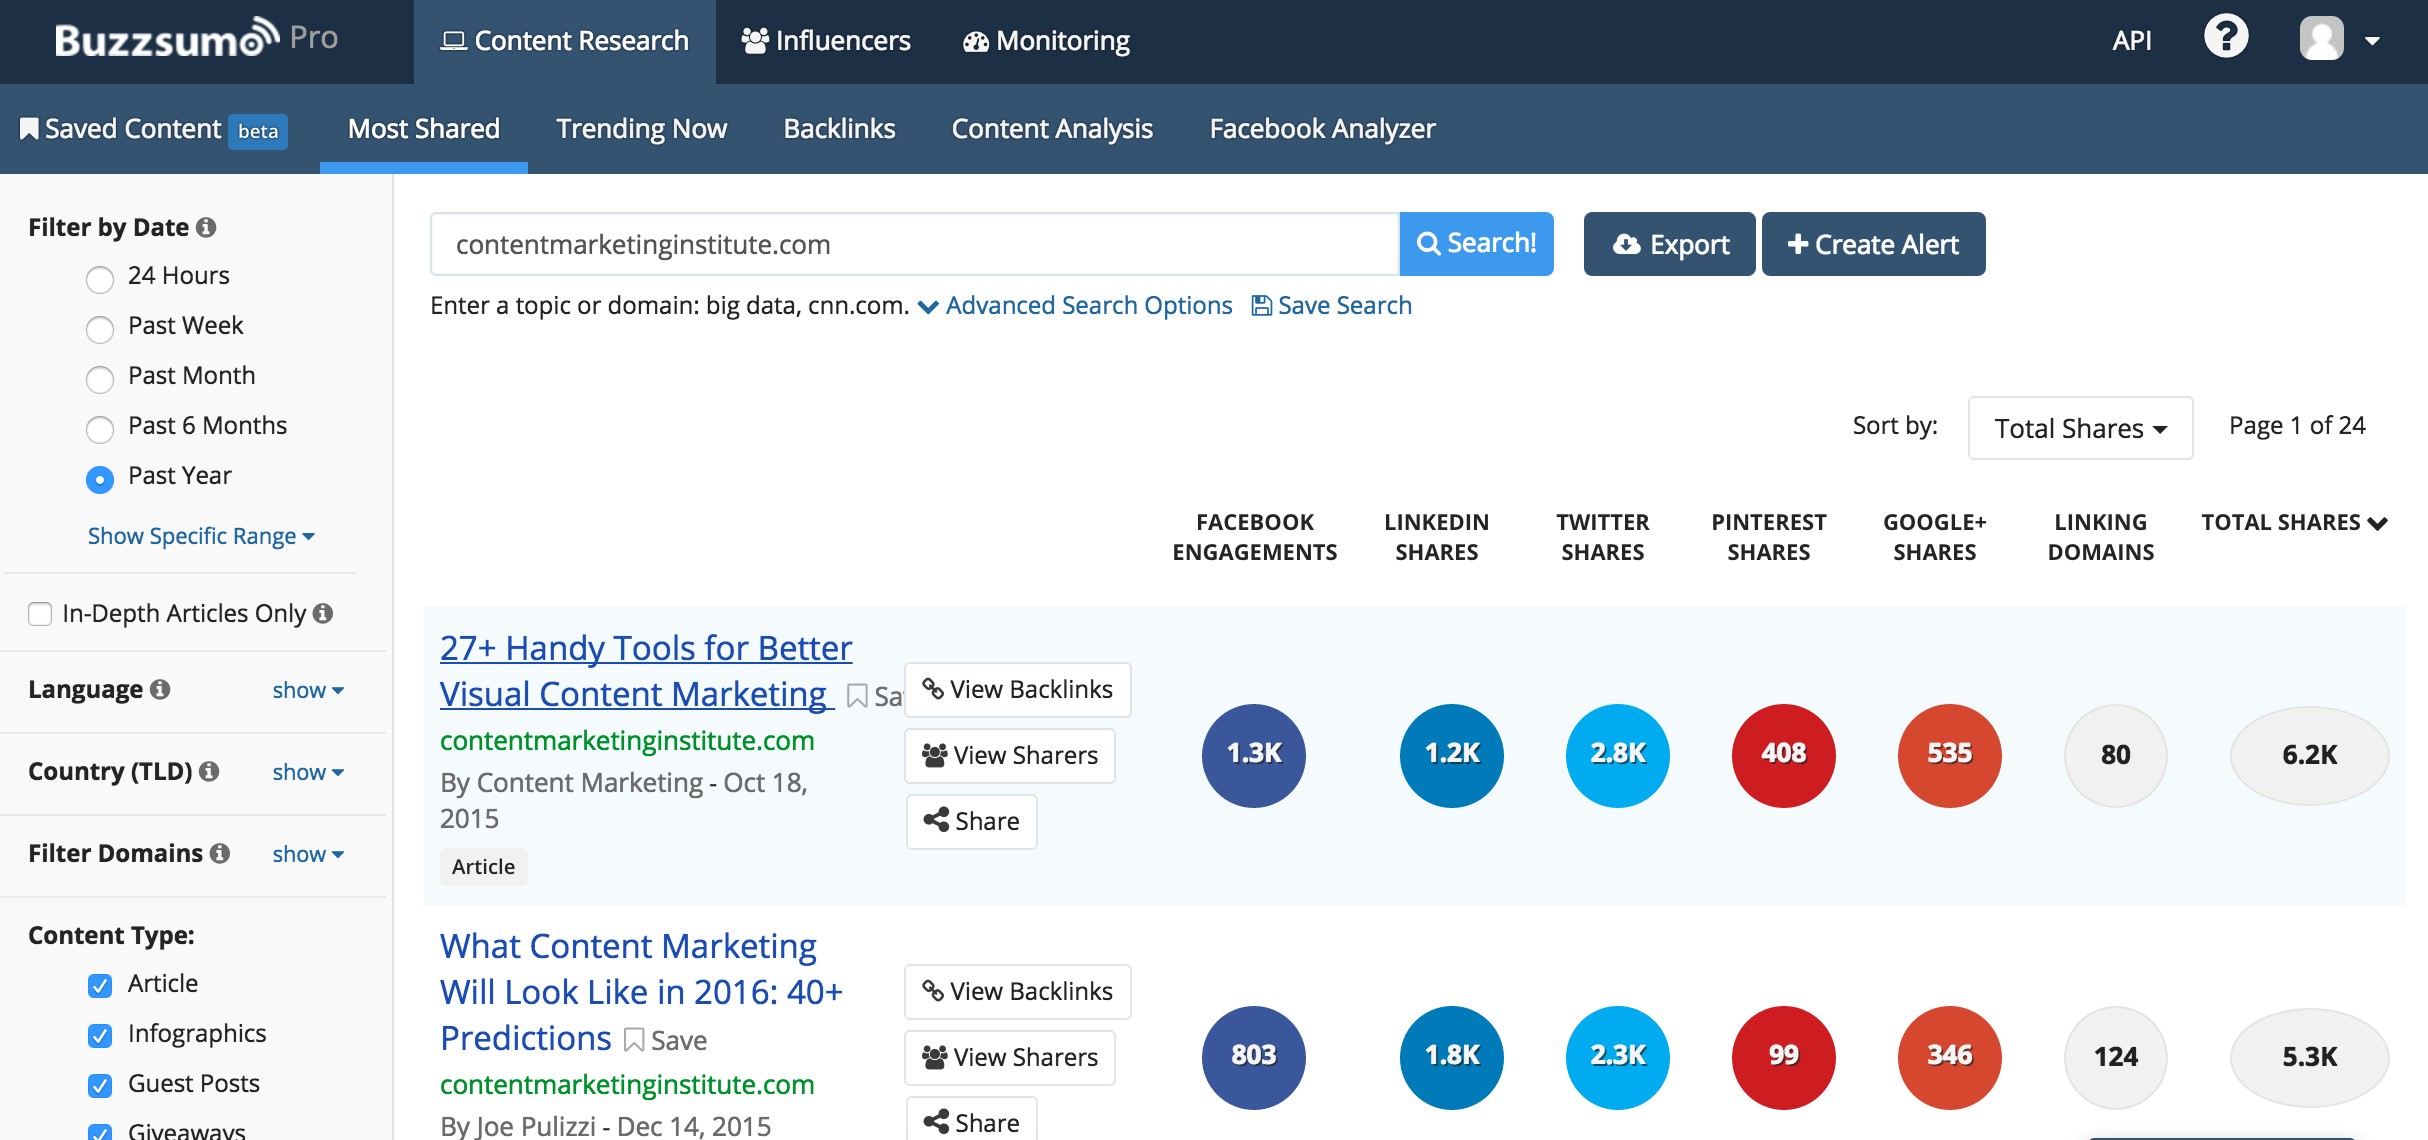Show the Language filter options
Image resolution: width=2428 pixels, height=1140 pixels.
308,690
